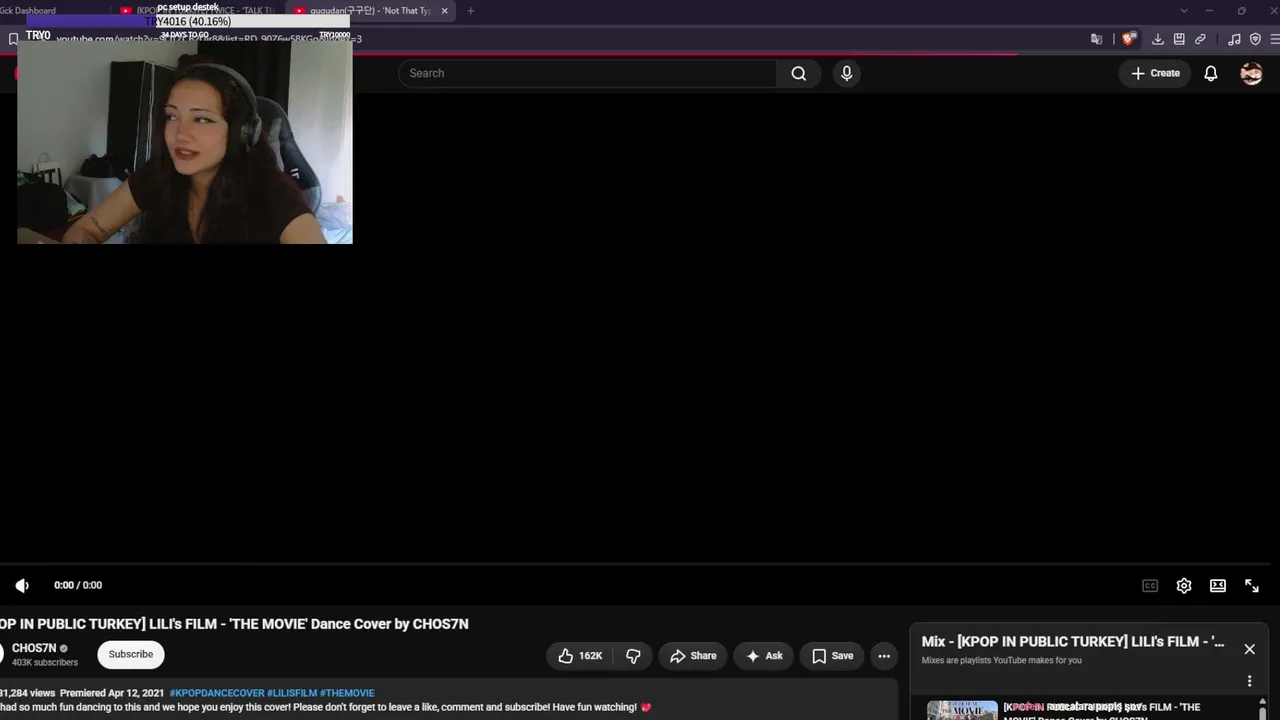The image size is (1280, 720).
Task: Follow the #KPOPDANCECOVER hashtag link
Action: (217, 693)
